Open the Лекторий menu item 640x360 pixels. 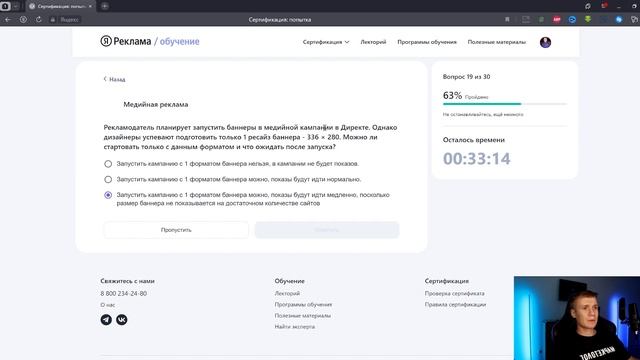(x=373, y=42)
